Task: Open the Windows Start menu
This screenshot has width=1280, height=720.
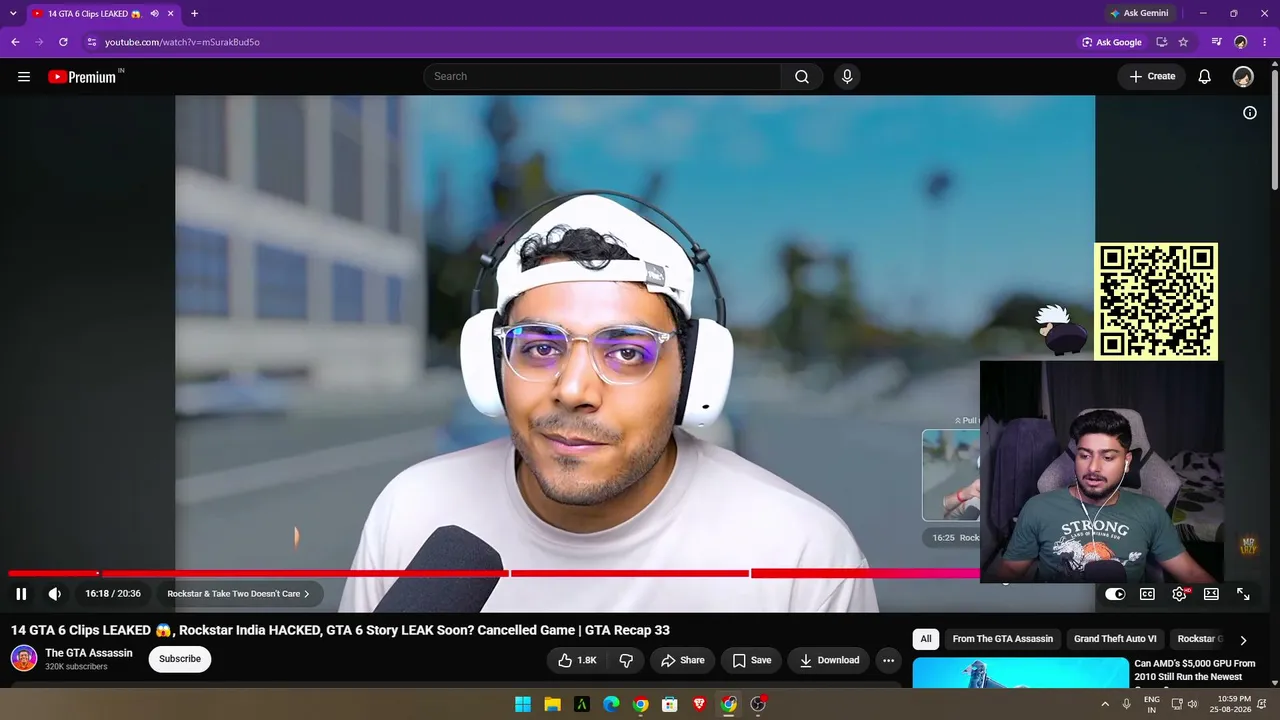Action: [x=523, y=704]
